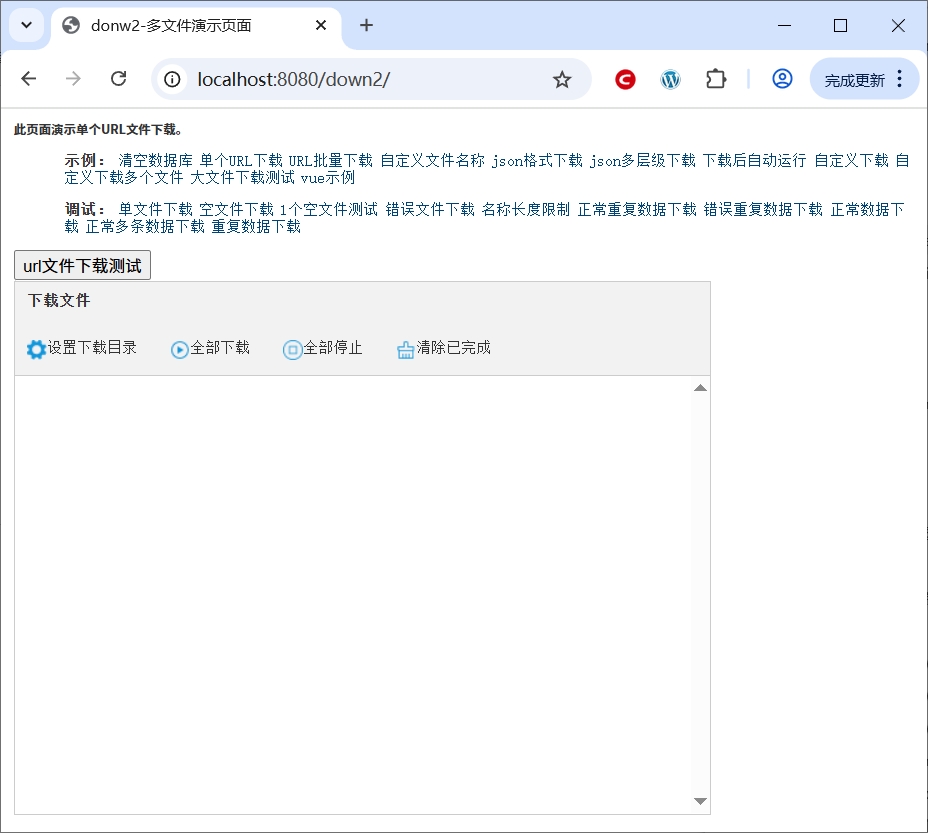Go back to previous page
The width and height of the screenshot is (928, 833).
(x=28, y=79)
